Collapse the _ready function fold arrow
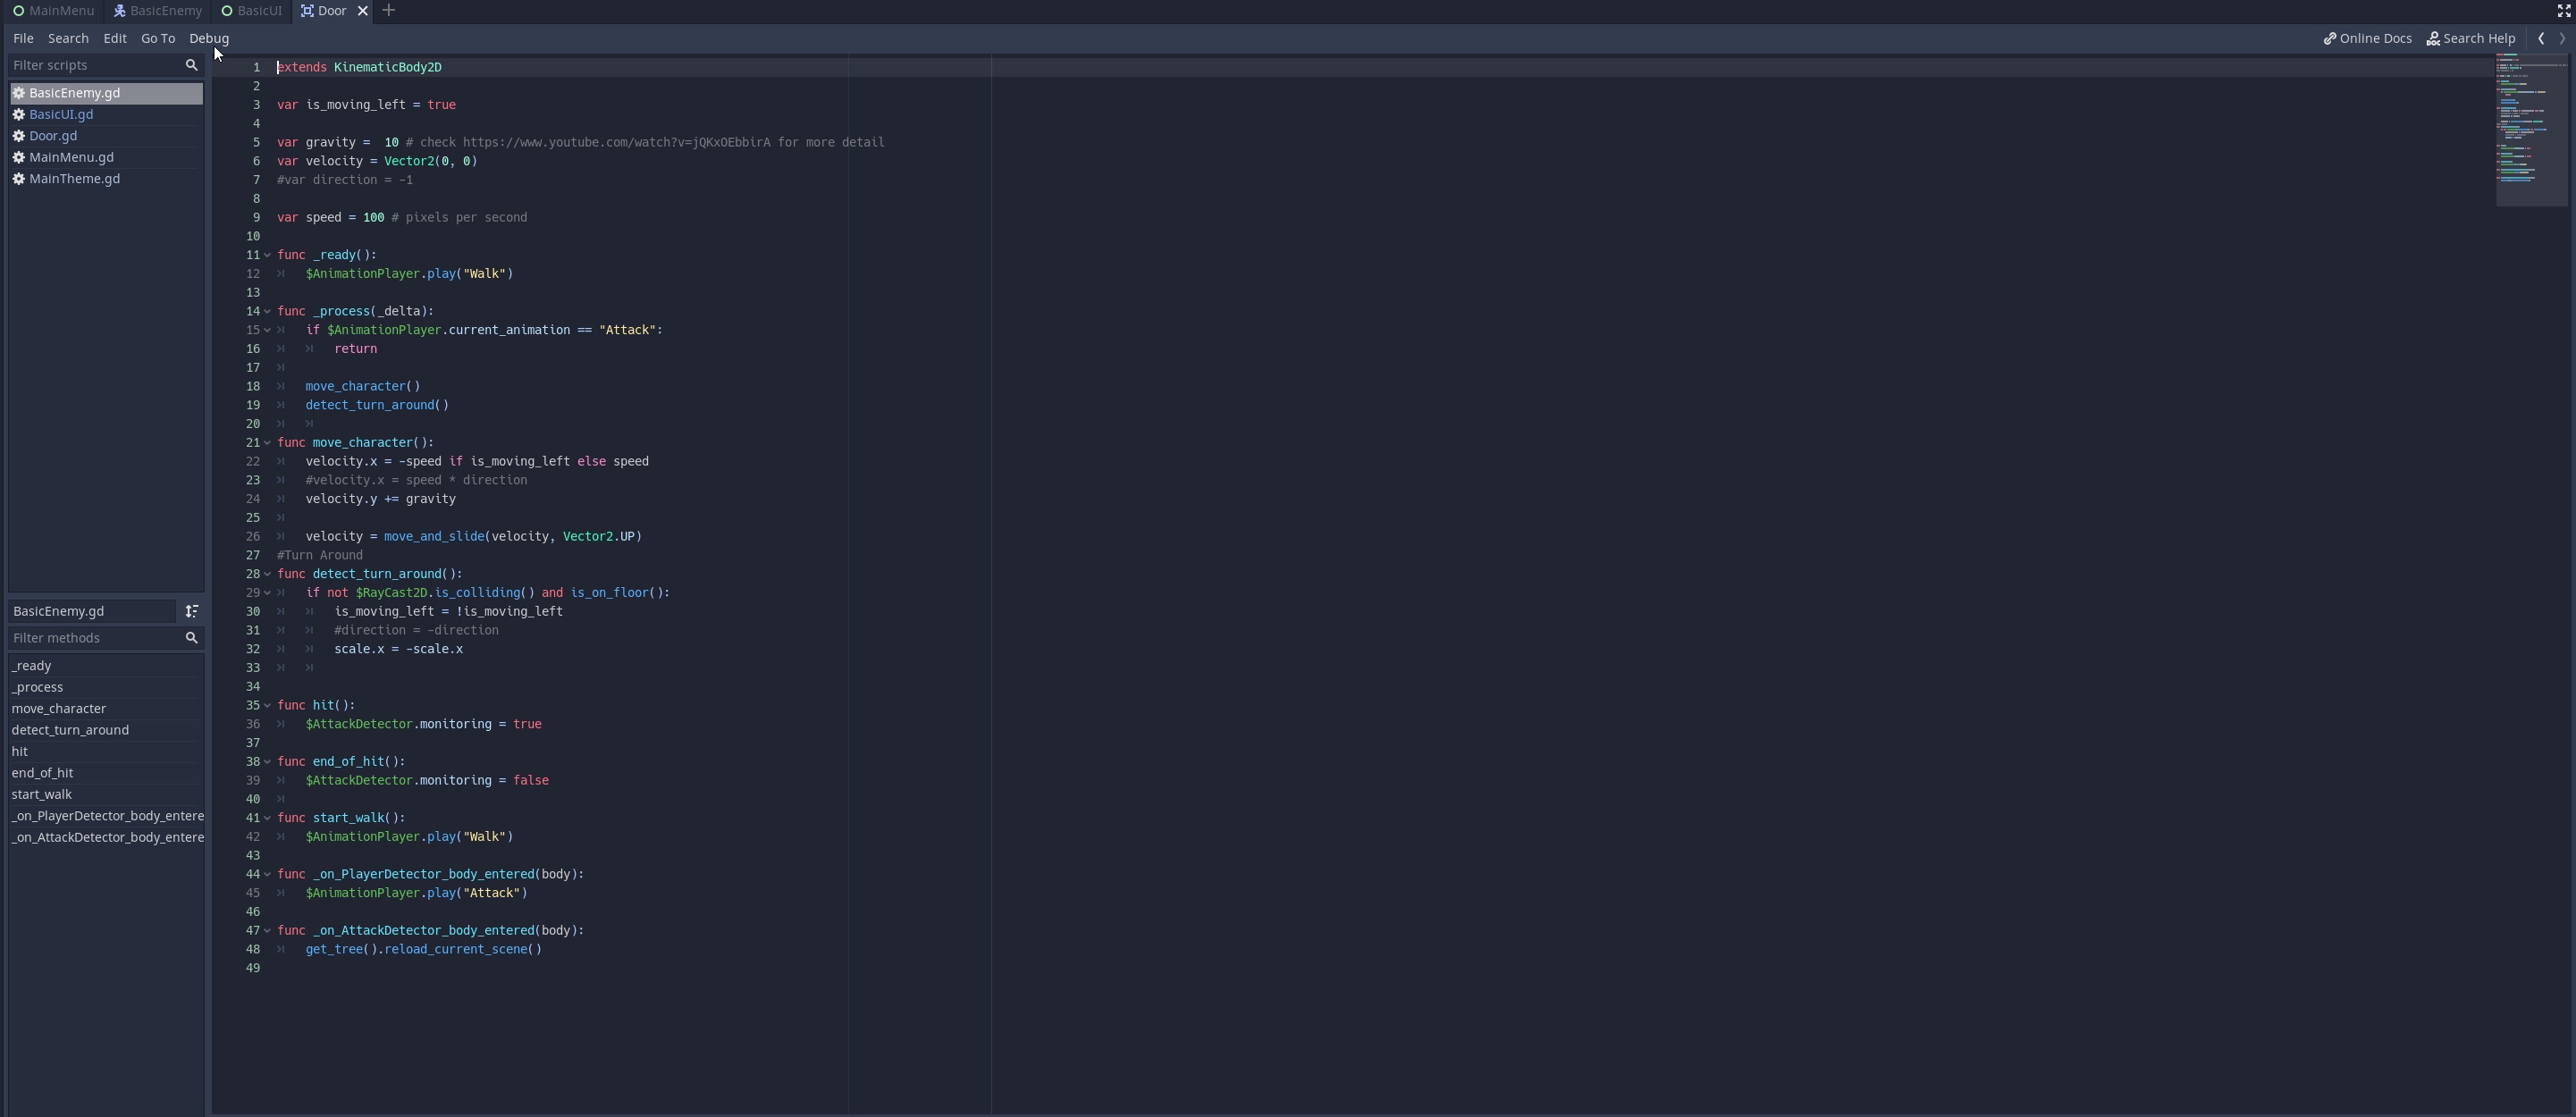2576x1117 pixels. (x=266, y=255)
